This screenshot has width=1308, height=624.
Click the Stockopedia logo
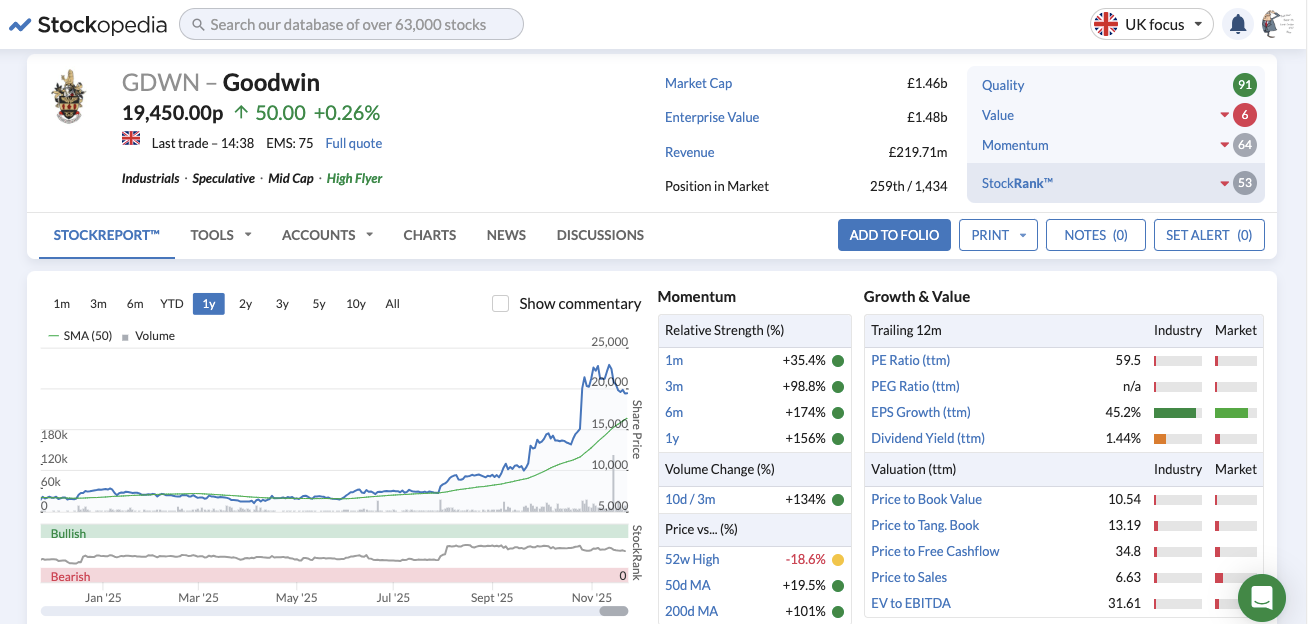(88, 24)
